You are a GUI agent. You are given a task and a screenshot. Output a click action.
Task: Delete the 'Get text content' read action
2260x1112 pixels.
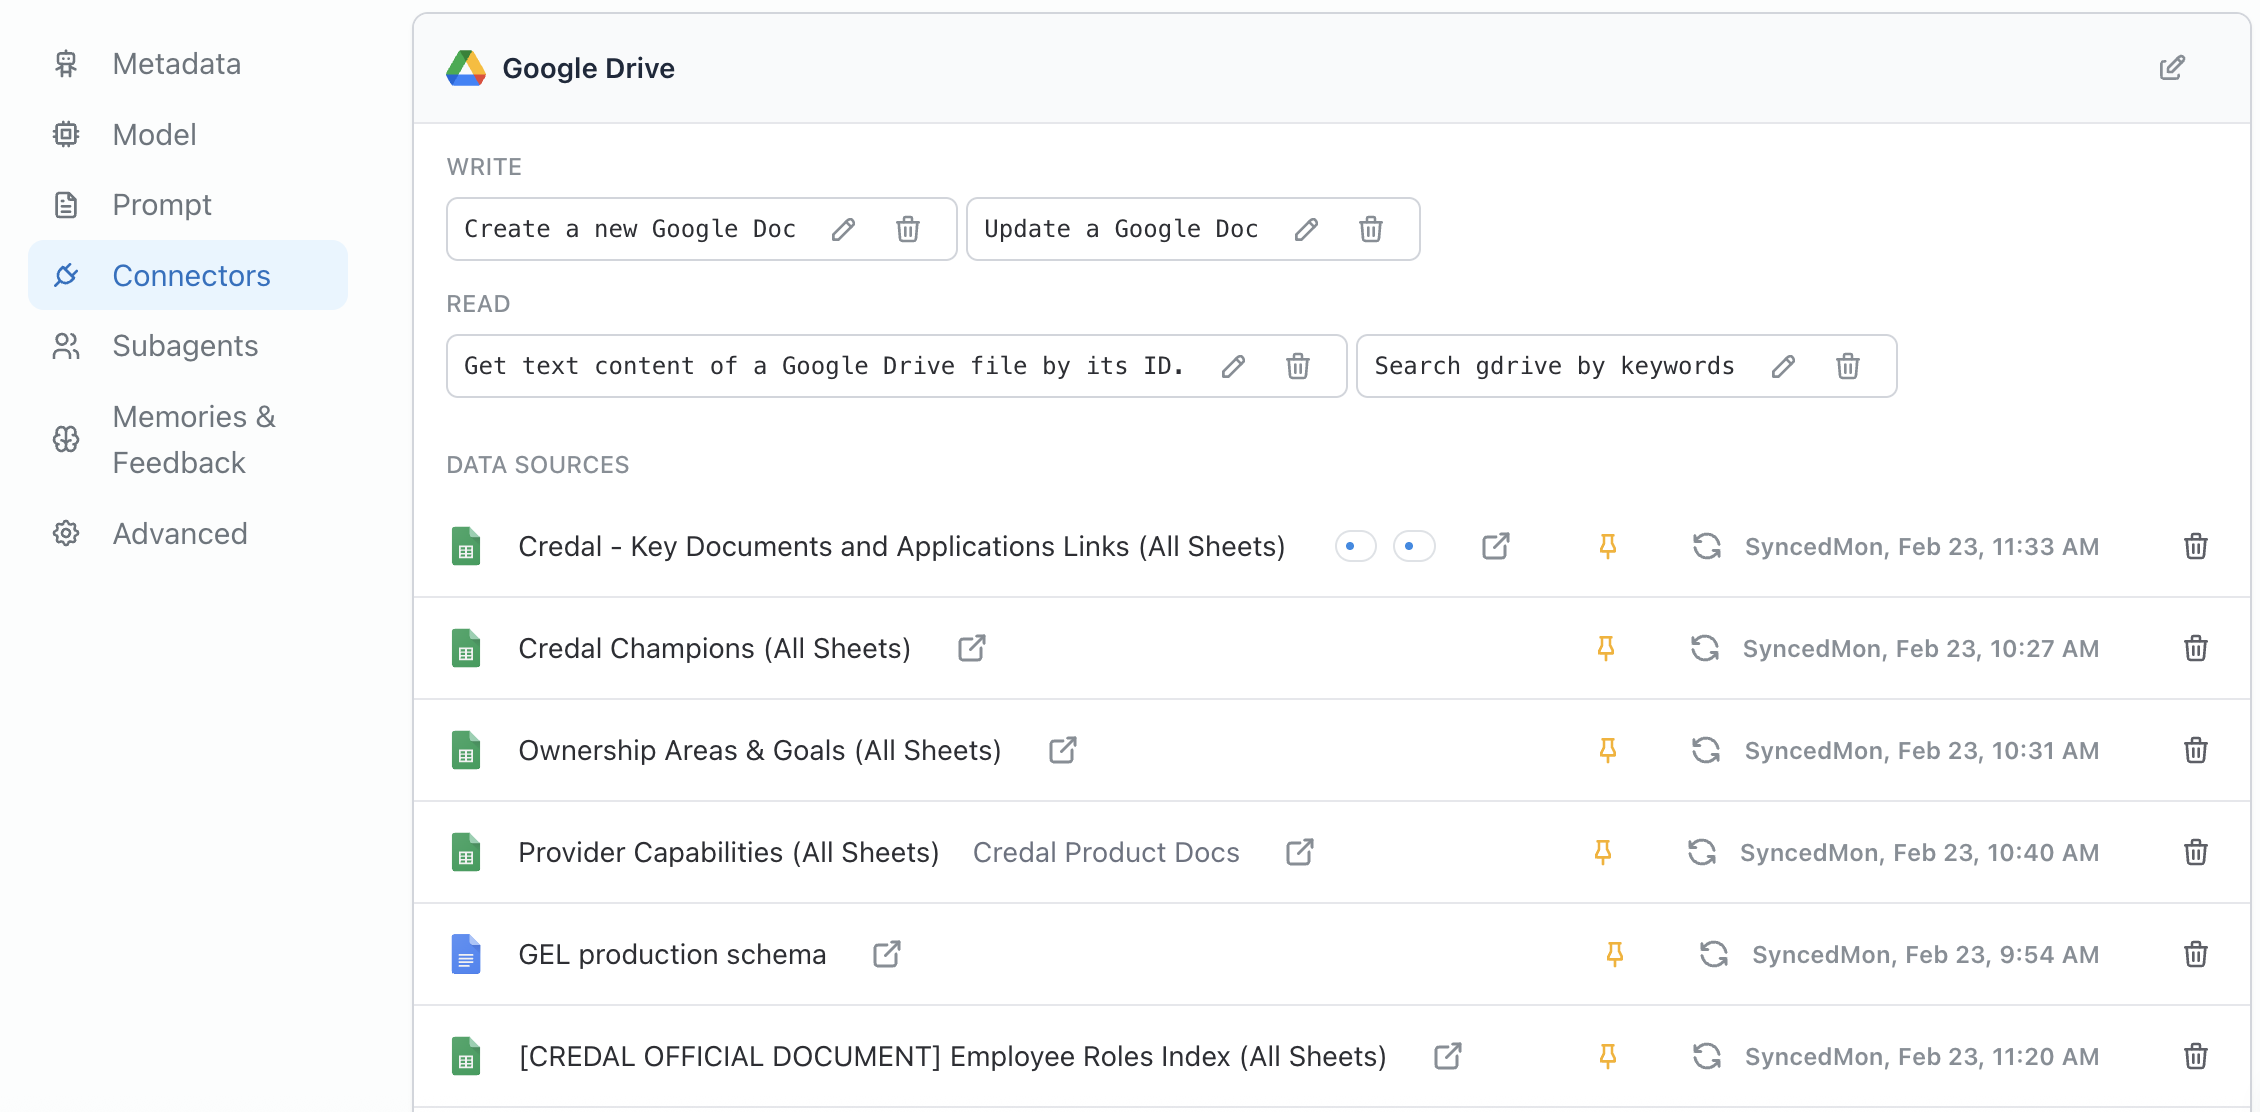coord(1297,366)
